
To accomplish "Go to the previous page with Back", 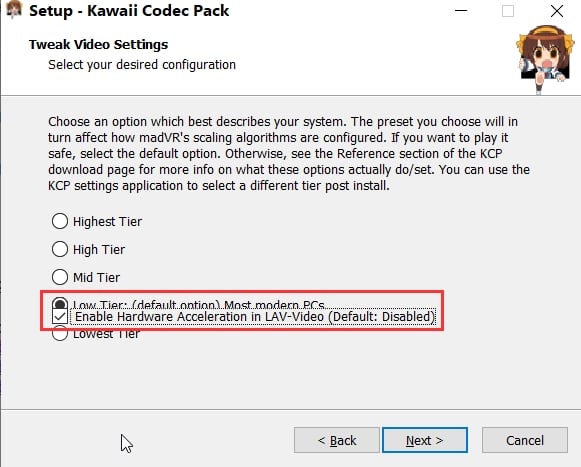I will [x=336, y=440].
